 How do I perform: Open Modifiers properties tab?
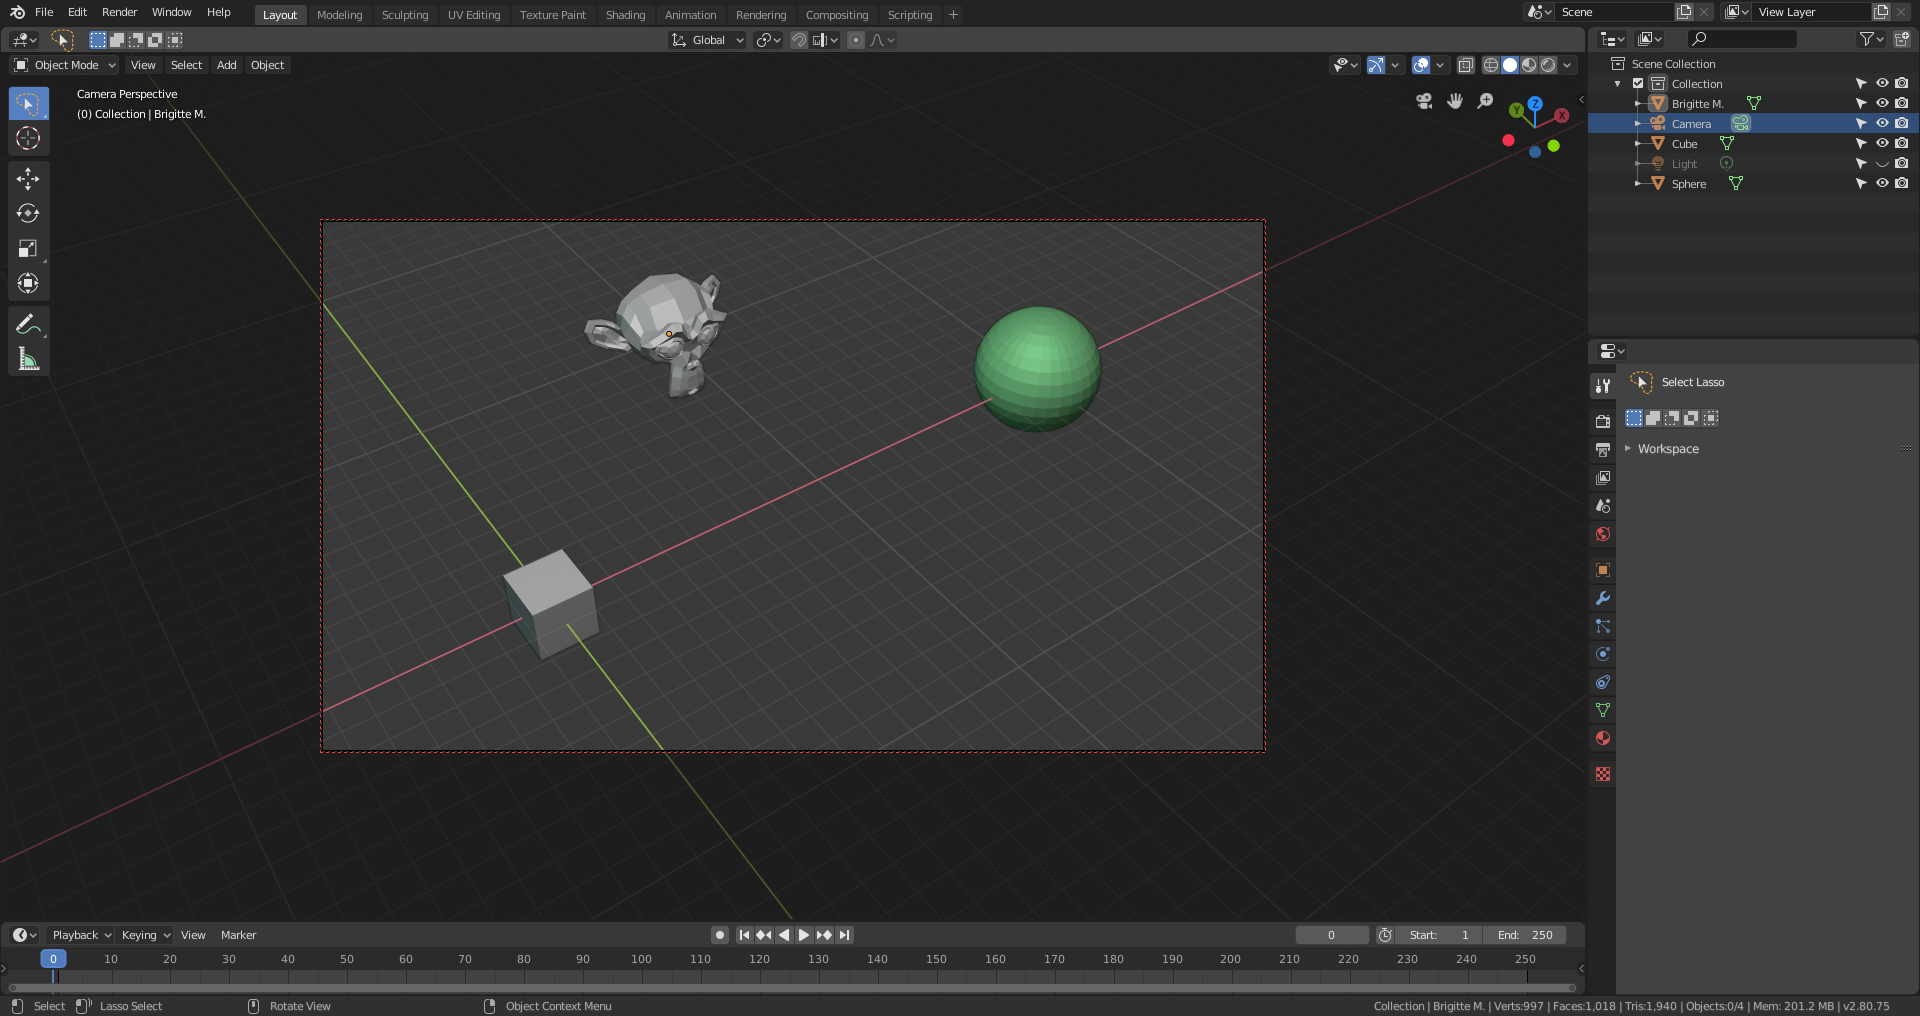point(1603,598)
